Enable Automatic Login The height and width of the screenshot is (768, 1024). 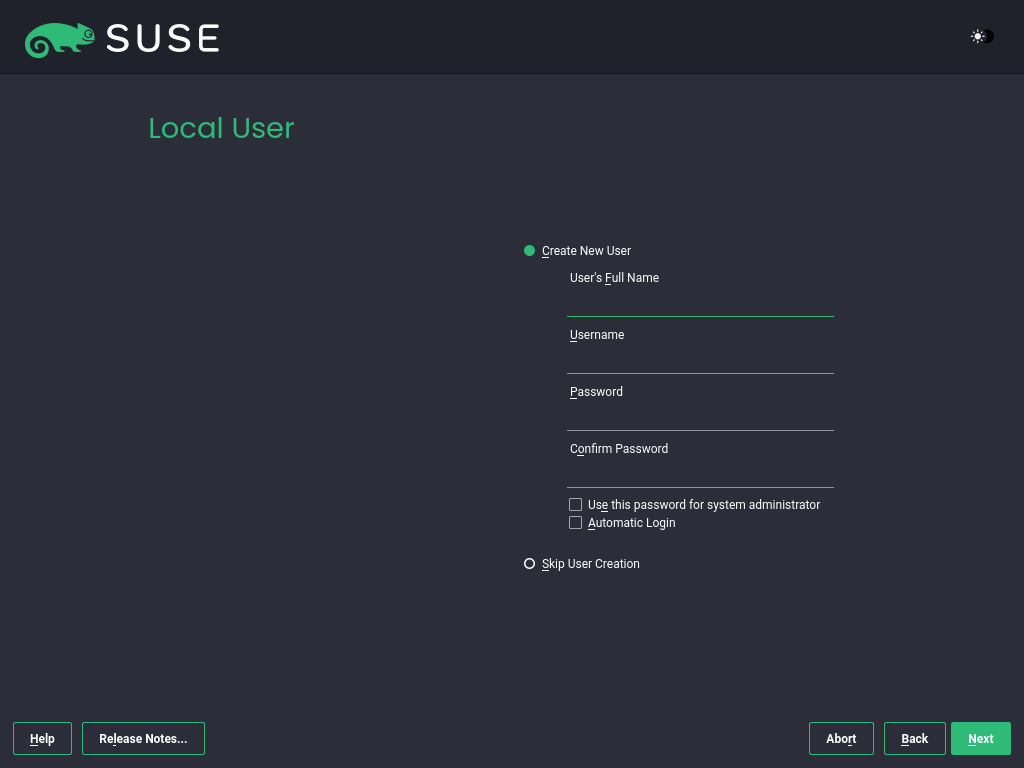[x=575, y=522]
